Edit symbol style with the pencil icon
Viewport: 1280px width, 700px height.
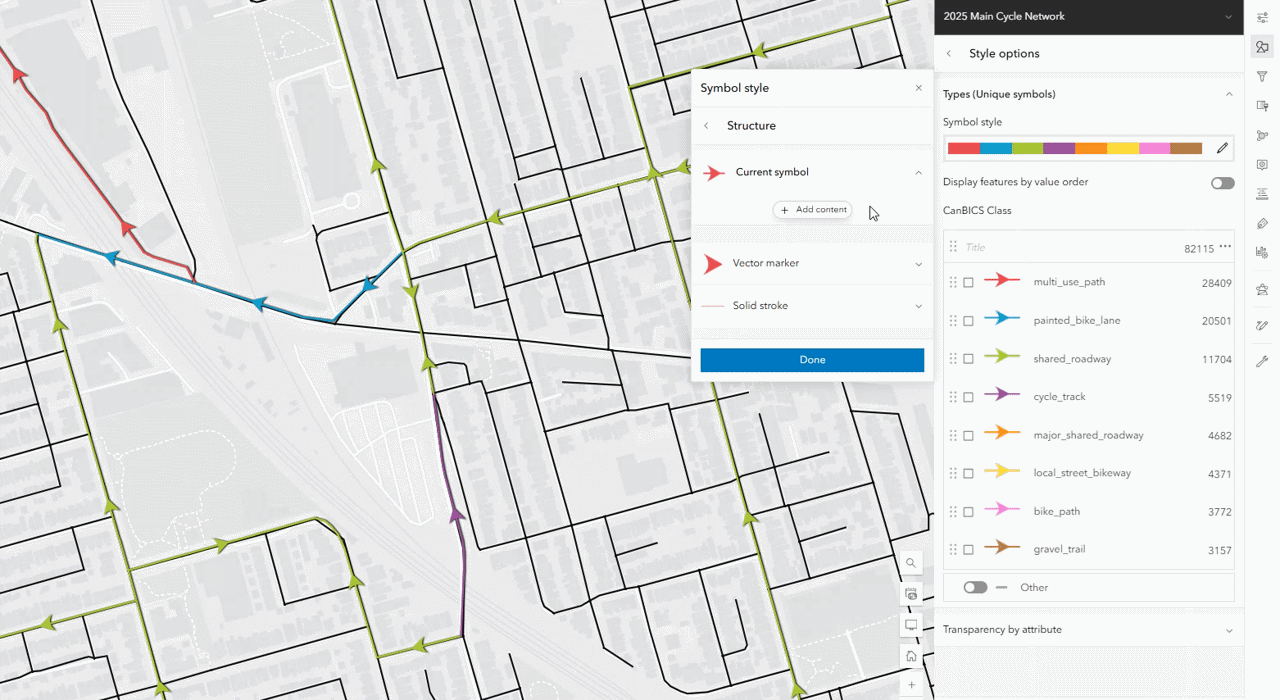1222,148
